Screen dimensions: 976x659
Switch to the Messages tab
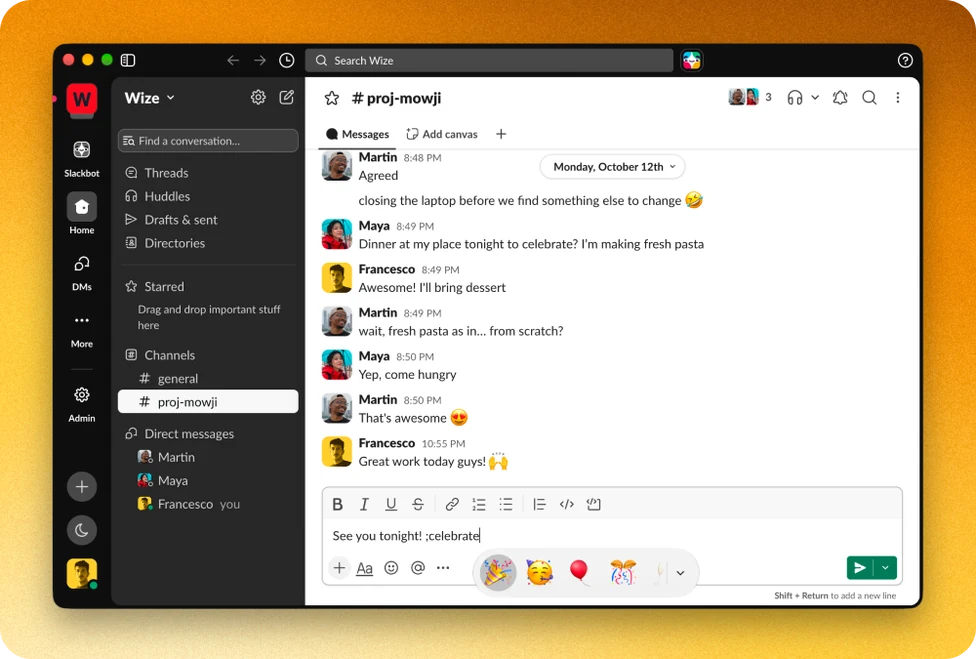pos(358,134)
